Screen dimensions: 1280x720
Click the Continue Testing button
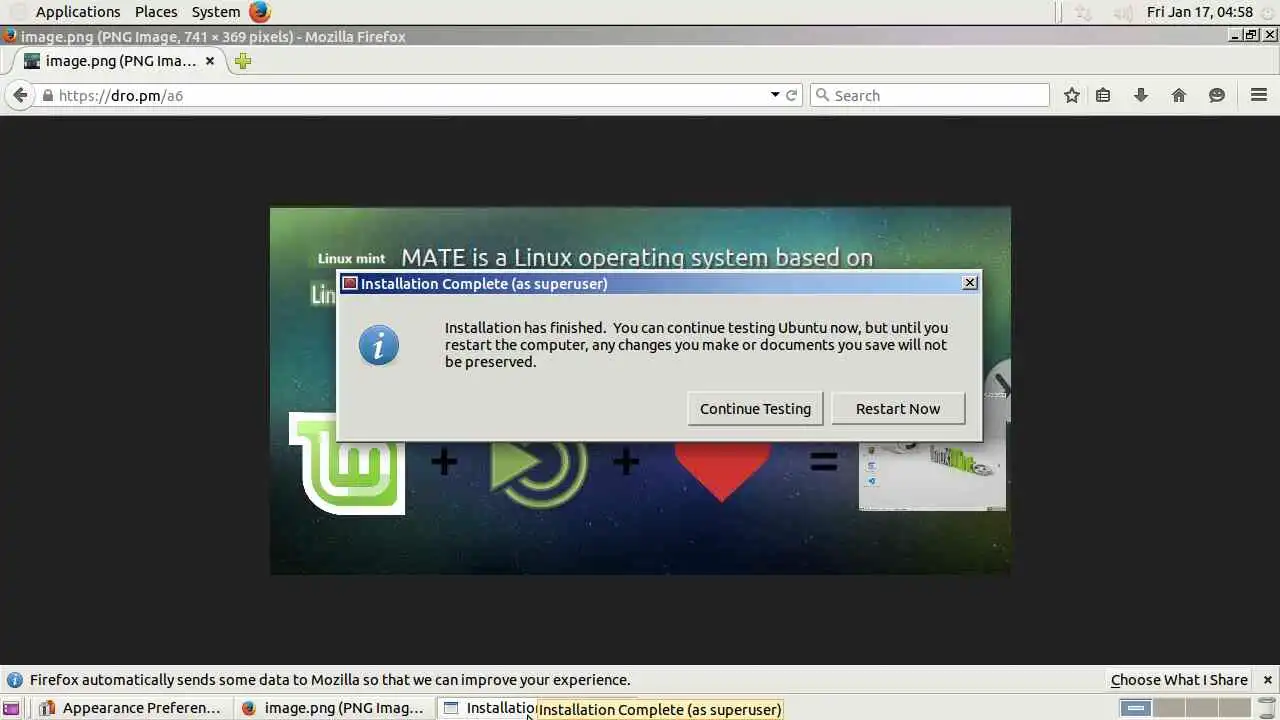pyautogui.click(x=755, y=408)
